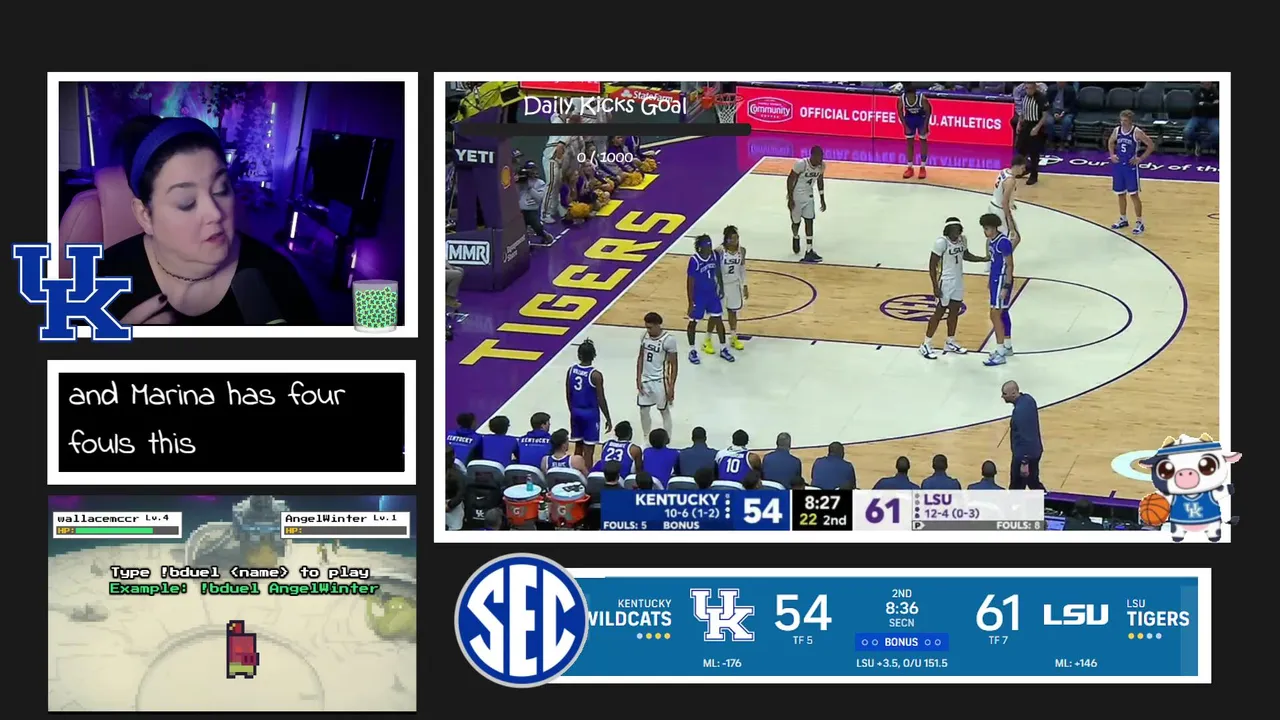Screen dimensions: 1280x720
Task: Click the MMR sign on the baseline
Action: tap(468, 252)
